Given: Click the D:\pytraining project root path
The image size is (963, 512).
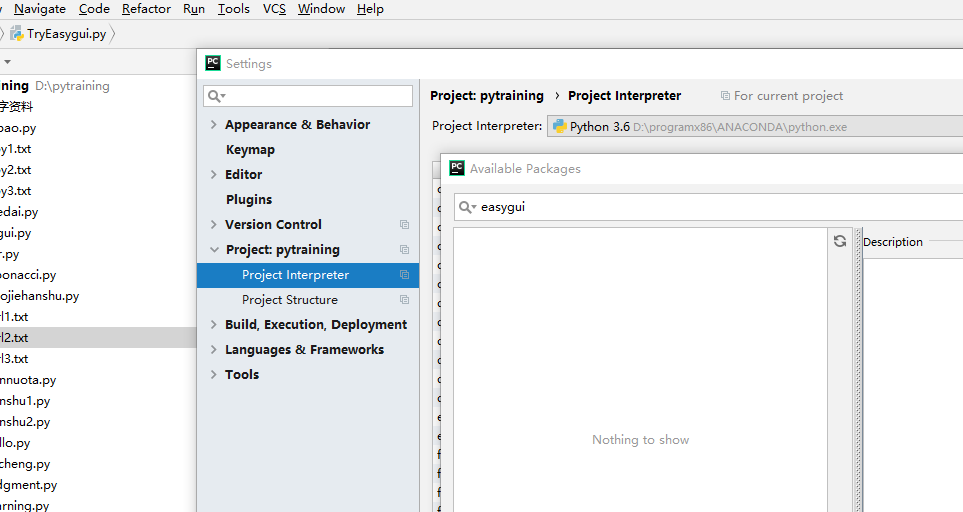Looking at the screenshot, I should (x=72, y=86).
